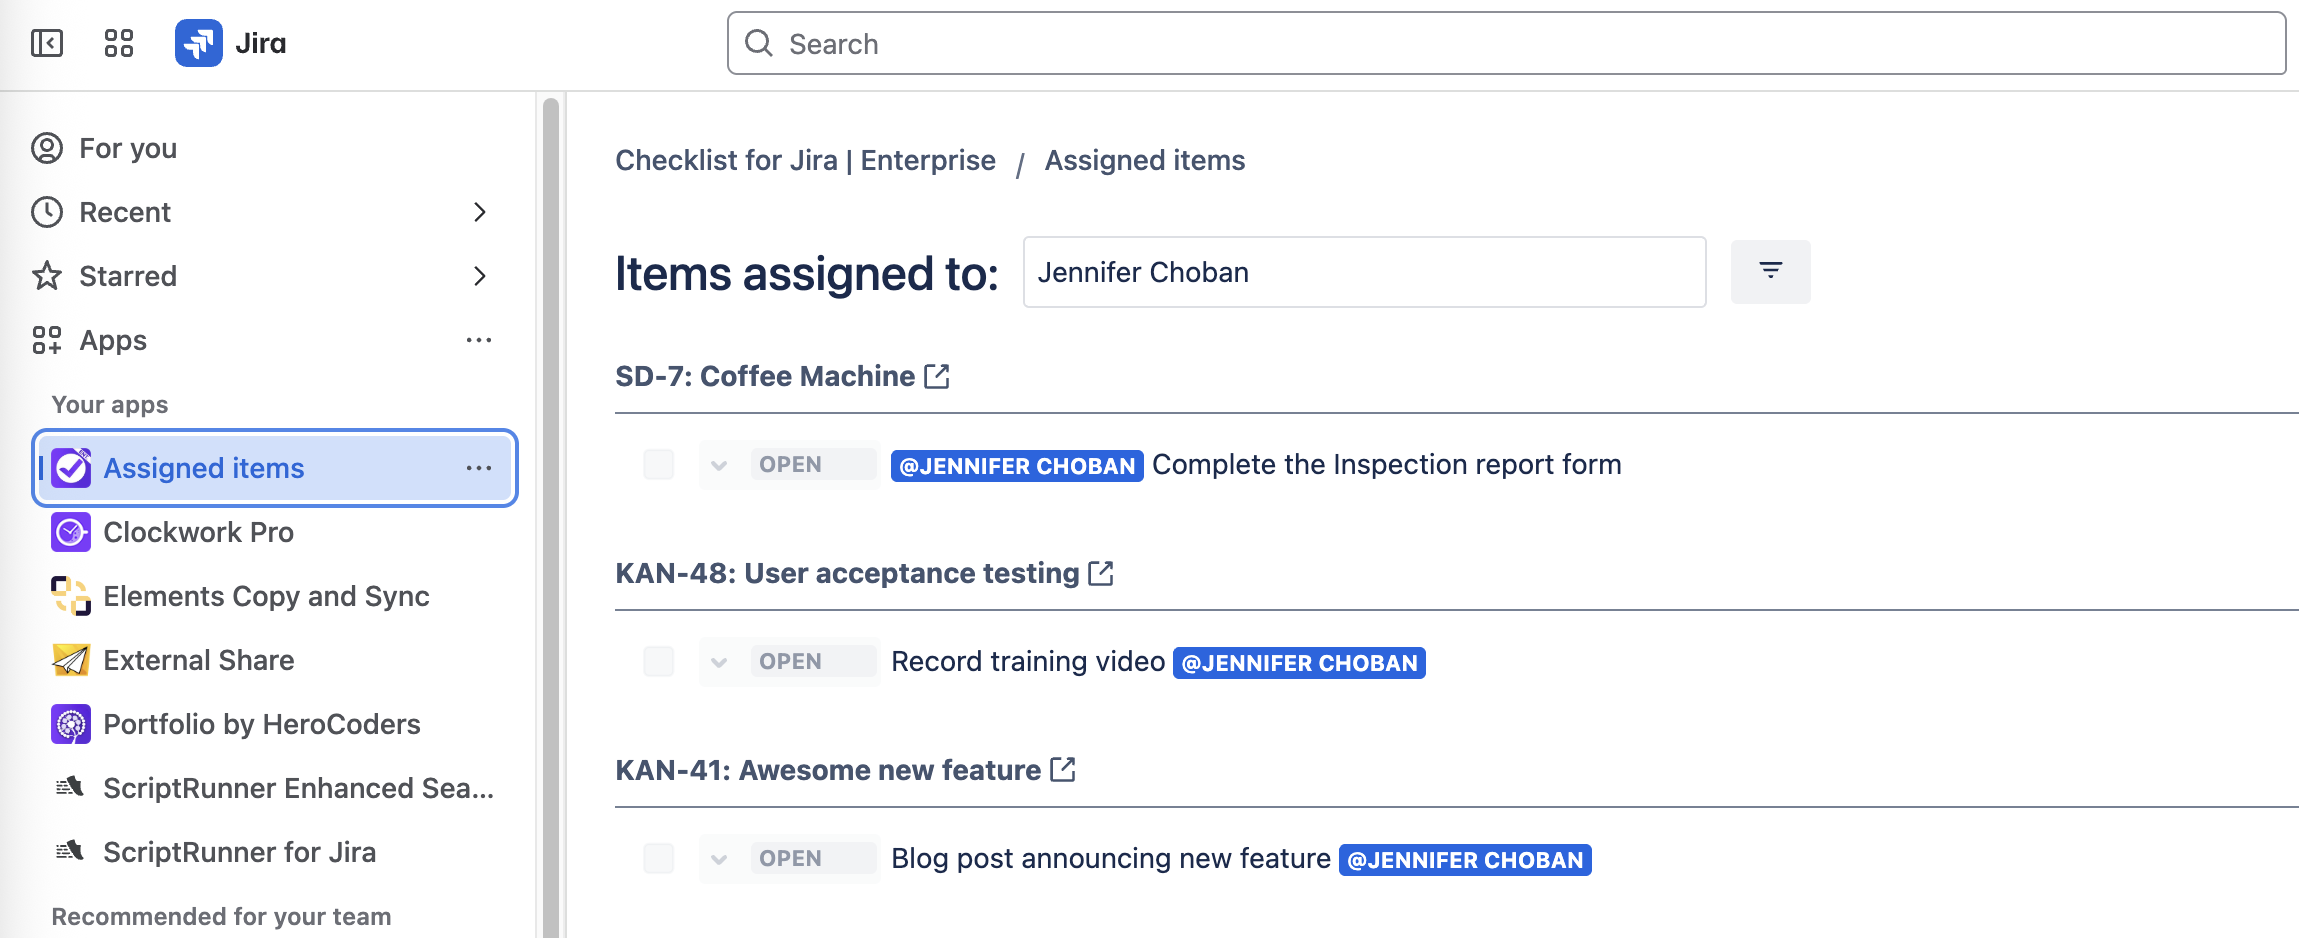Click the Jira logo icon
Screen dimensions: 2299x938
coord(198,43)
